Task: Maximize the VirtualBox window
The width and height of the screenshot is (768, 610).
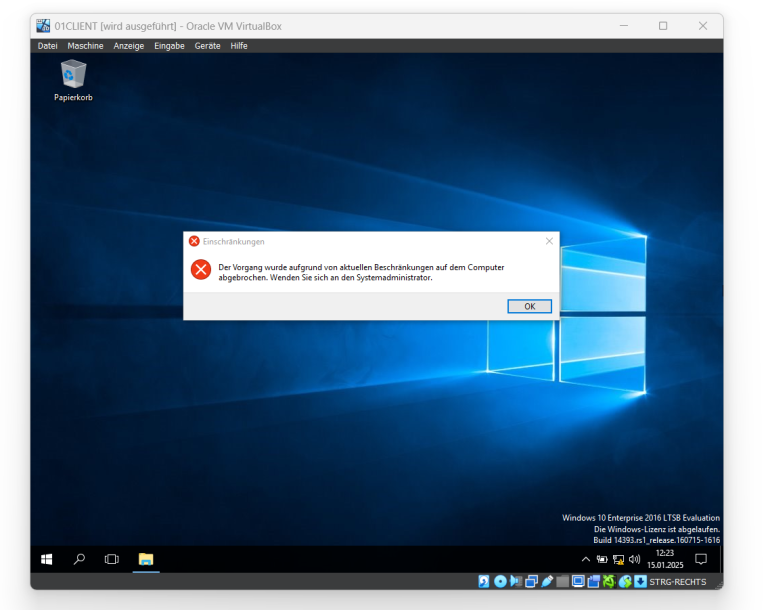Action: 663,25
